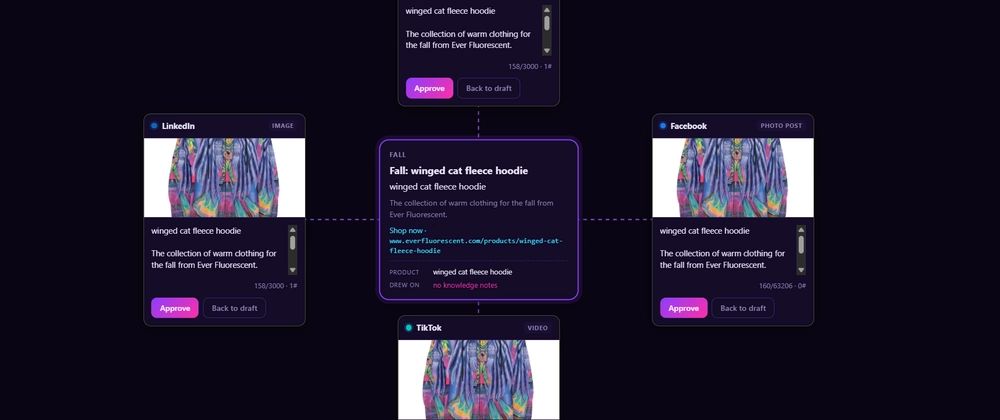
Task: Click center card description about warm clothing
Action: pos(471,209)
